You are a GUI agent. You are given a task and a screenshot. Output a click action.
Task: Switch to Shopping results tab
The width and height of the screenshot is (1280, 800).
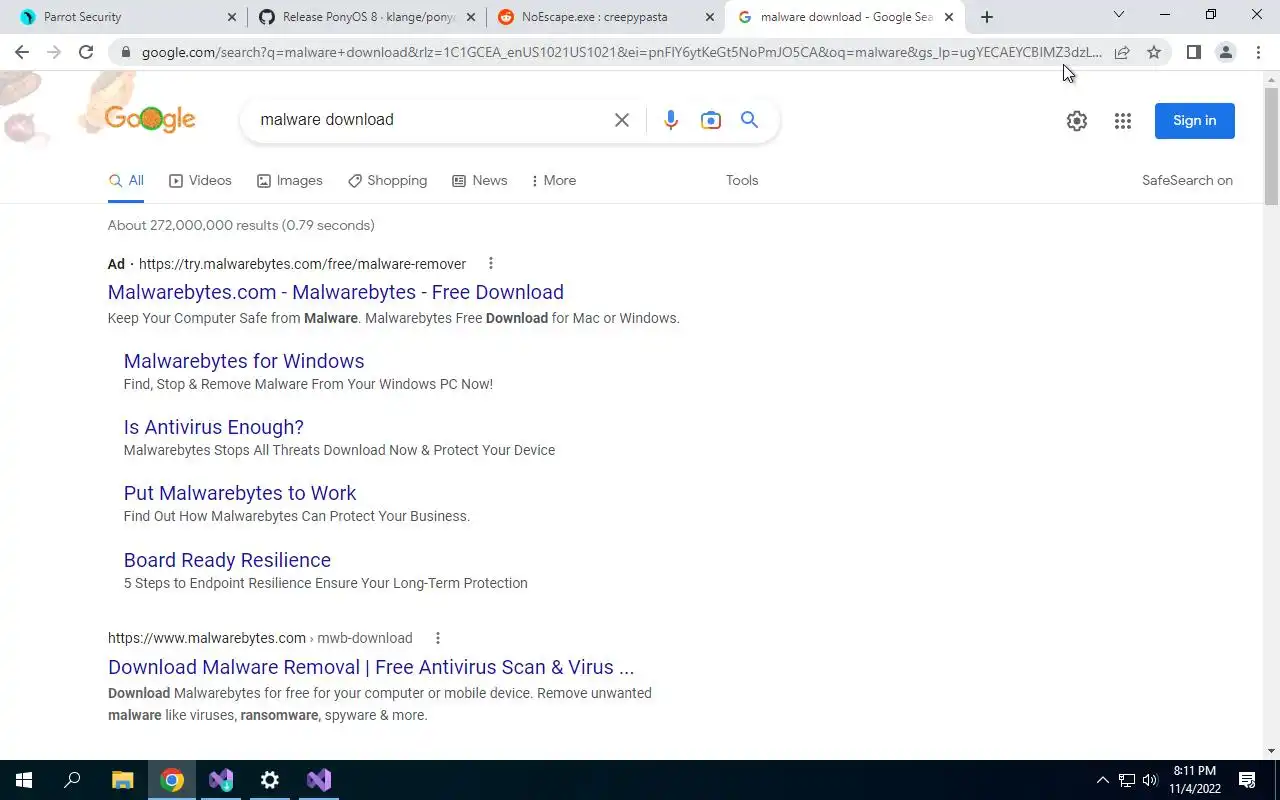(387, 181)
